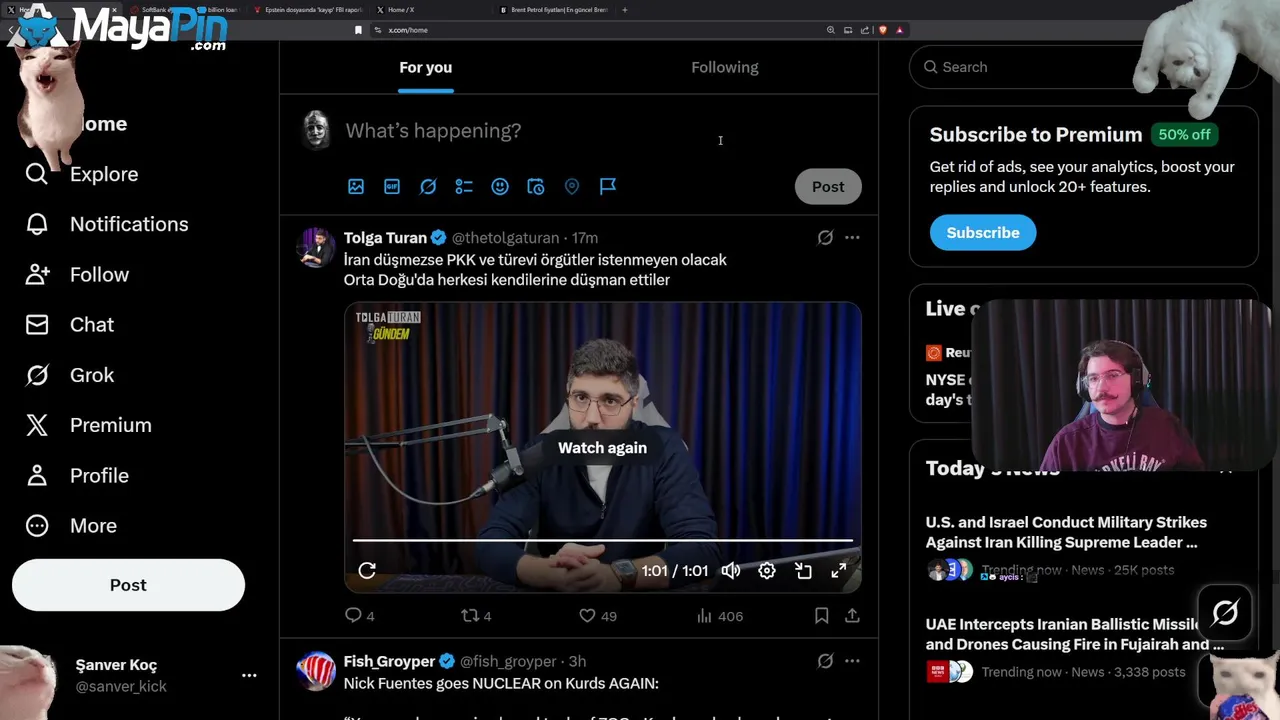
Task: Open Tolga Turan profile name link
Action: pyautogui.click(x=385, y=238)
